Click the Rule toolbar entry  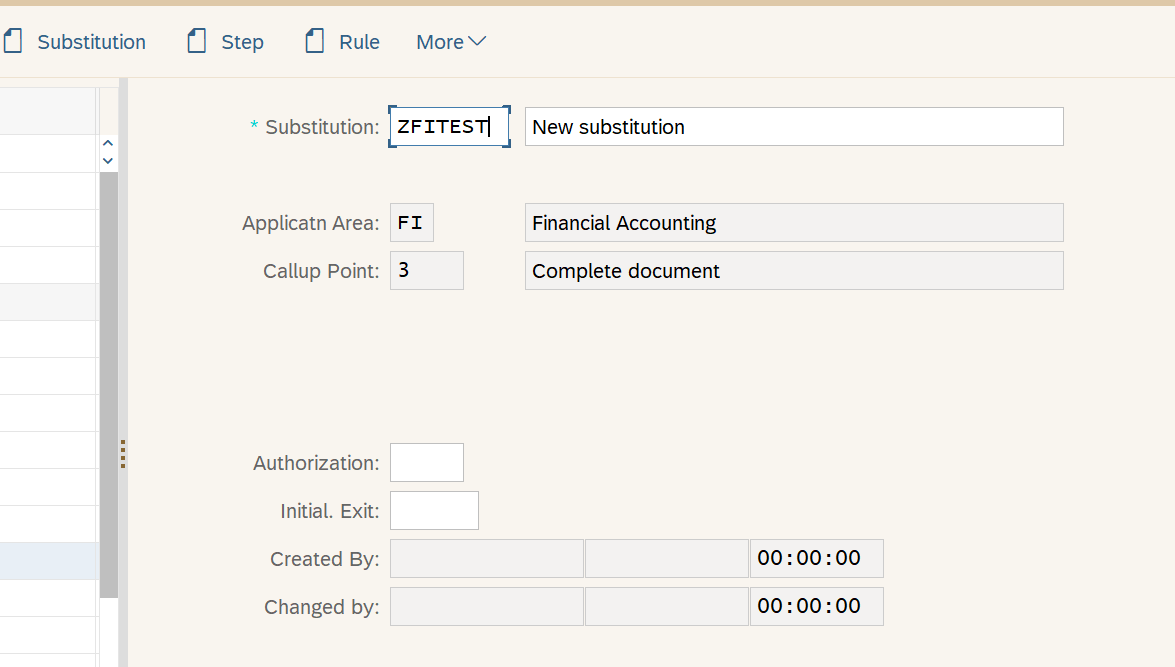pyautogui.click(x=360, y=42)
